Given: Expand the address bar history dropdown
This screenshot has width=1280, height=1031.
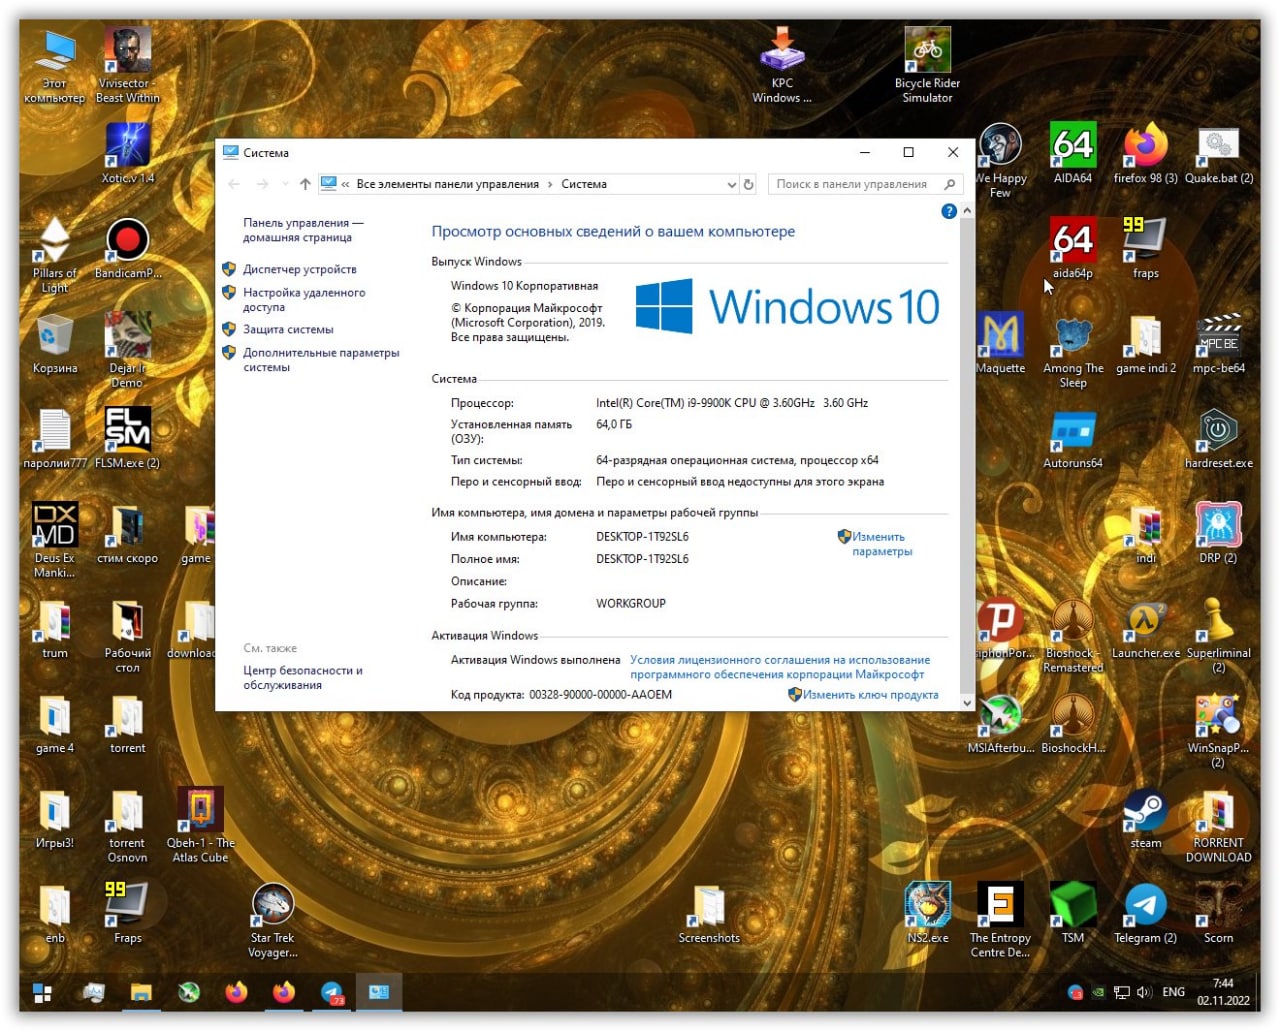Looking at the screenshot, I should pyautogui.click(x=731, y=184).
